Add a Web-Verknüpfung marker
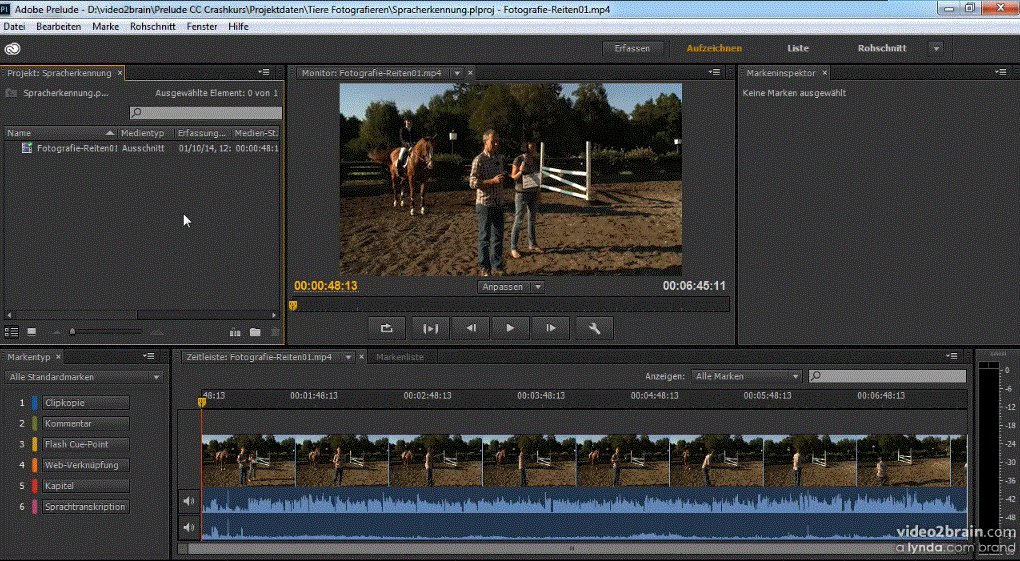 click(86, 465)
